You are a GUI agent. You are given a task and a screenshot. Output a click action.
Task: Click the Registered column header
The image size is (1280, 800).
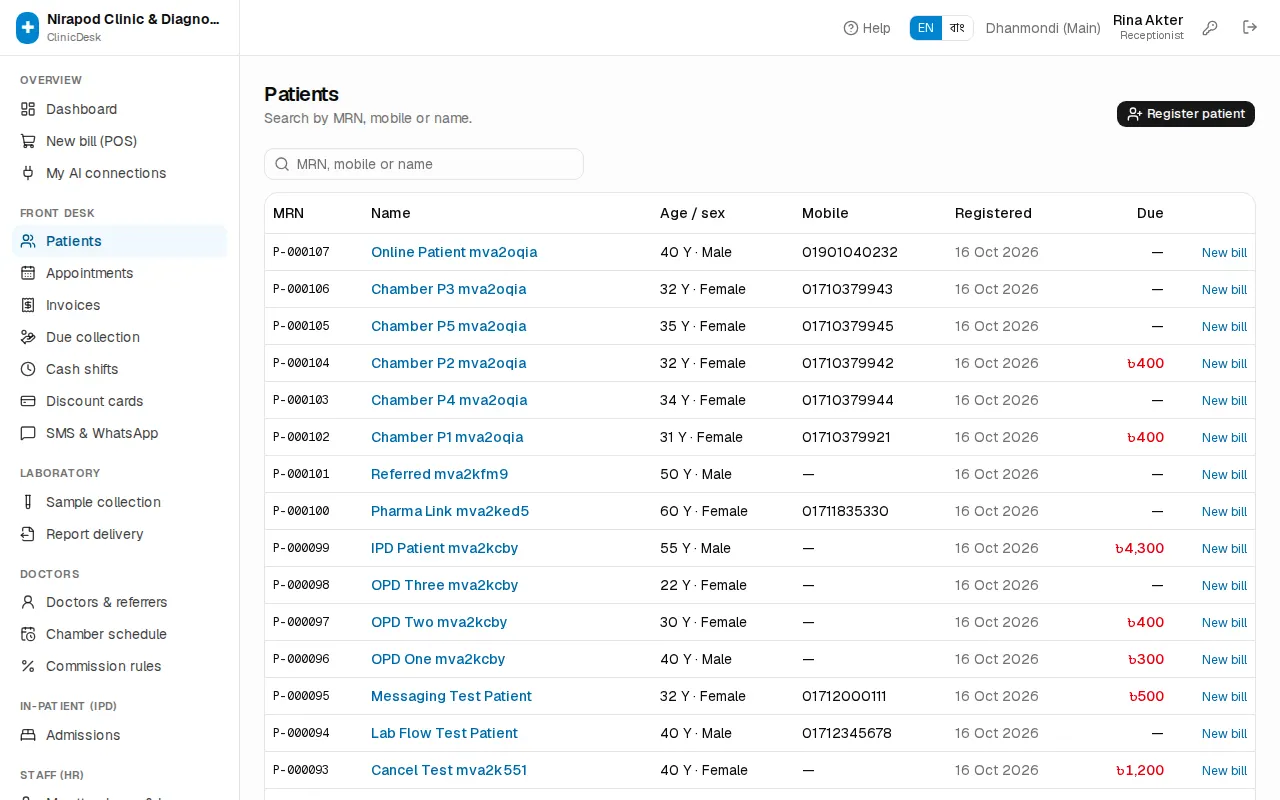coord(993,213)
